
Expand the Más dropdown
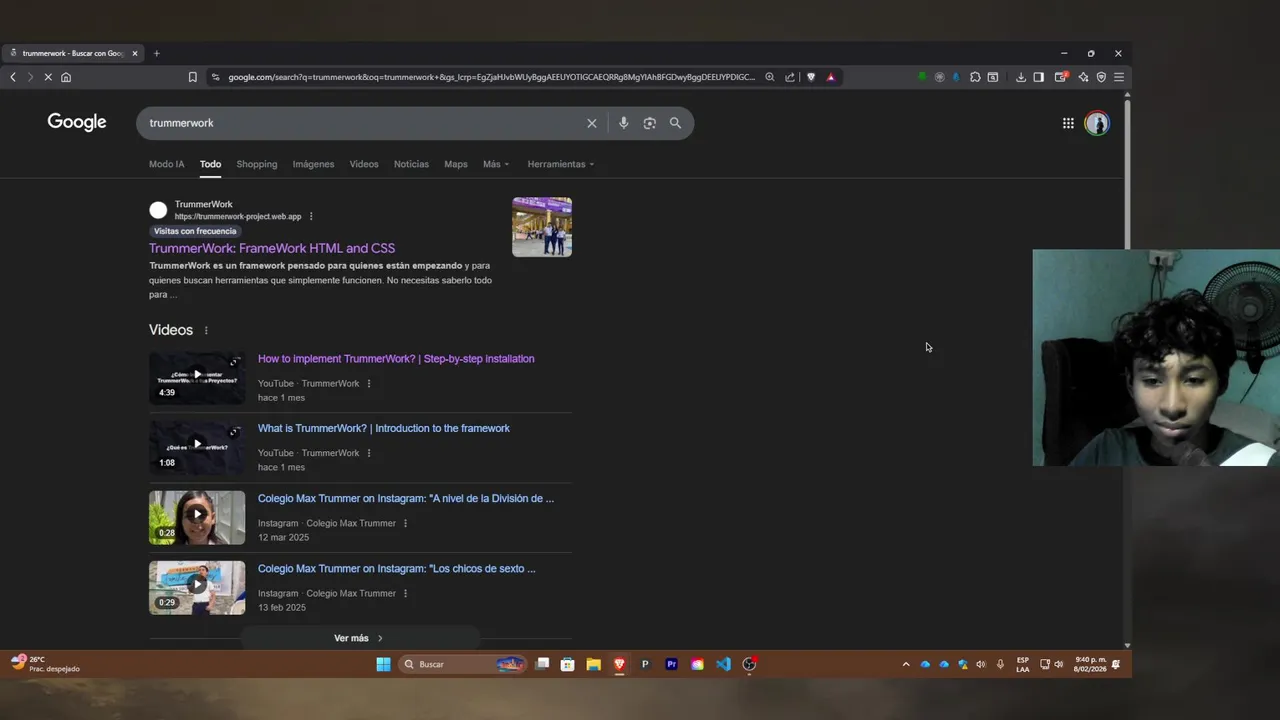click(496, 164)
